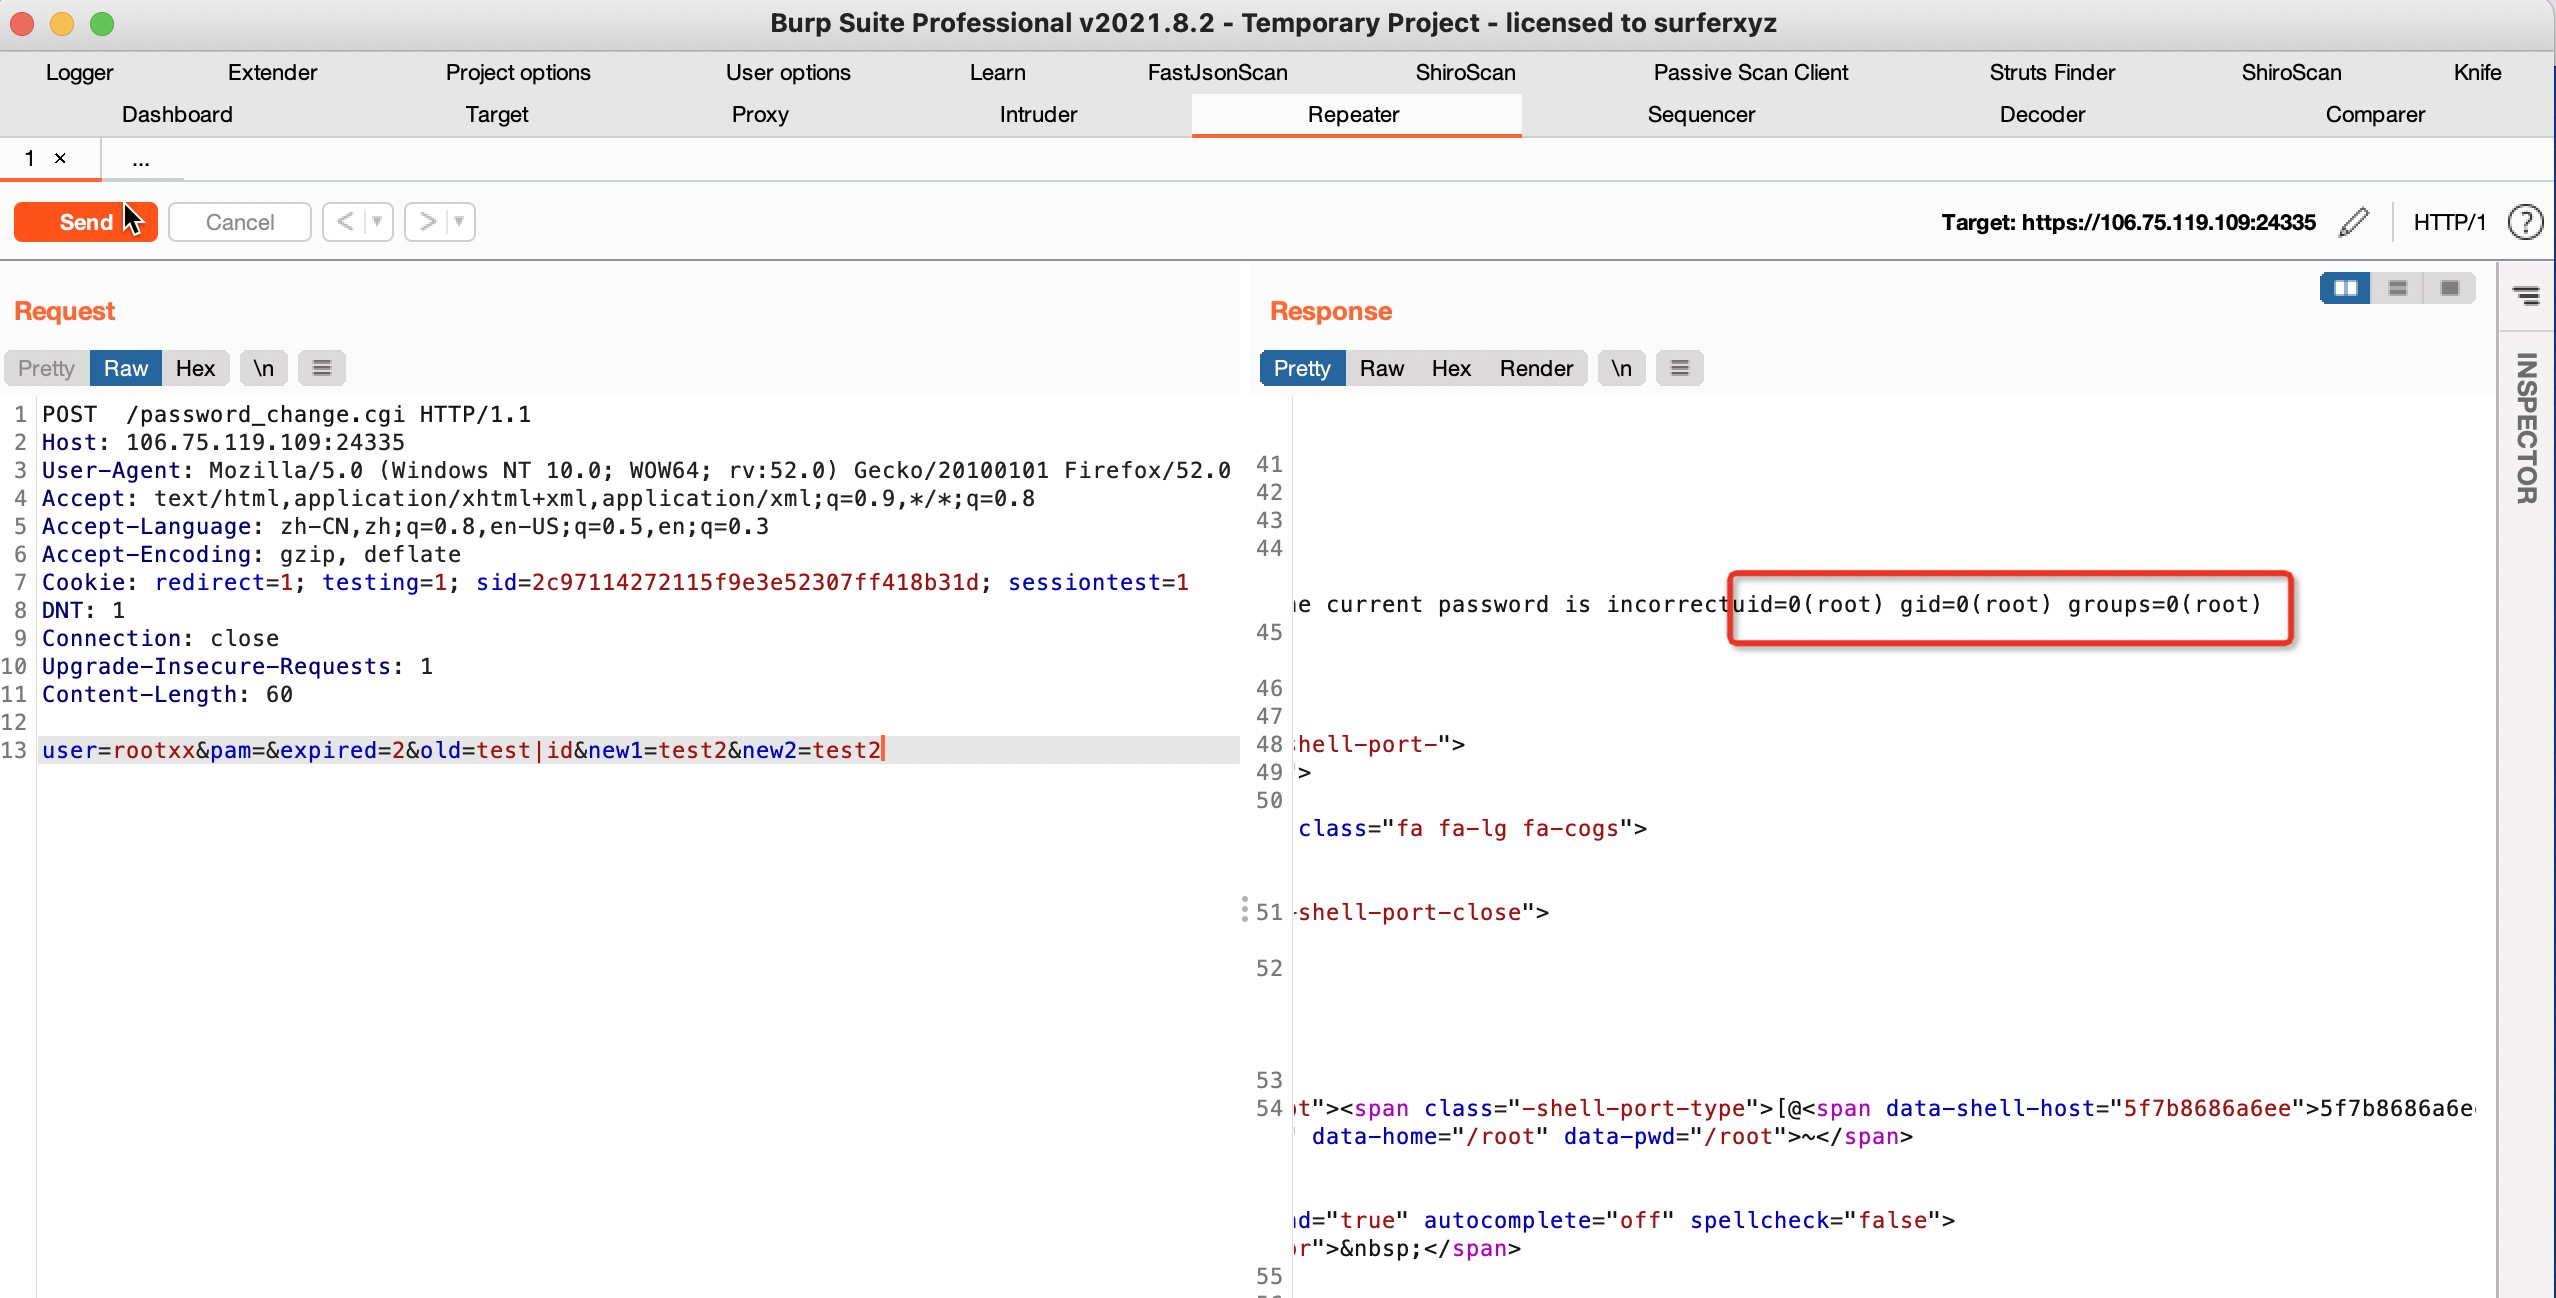Open the help question mark icon
The width and height of the screenshot is (2556, 1298).
click(x=2526, y=222)
